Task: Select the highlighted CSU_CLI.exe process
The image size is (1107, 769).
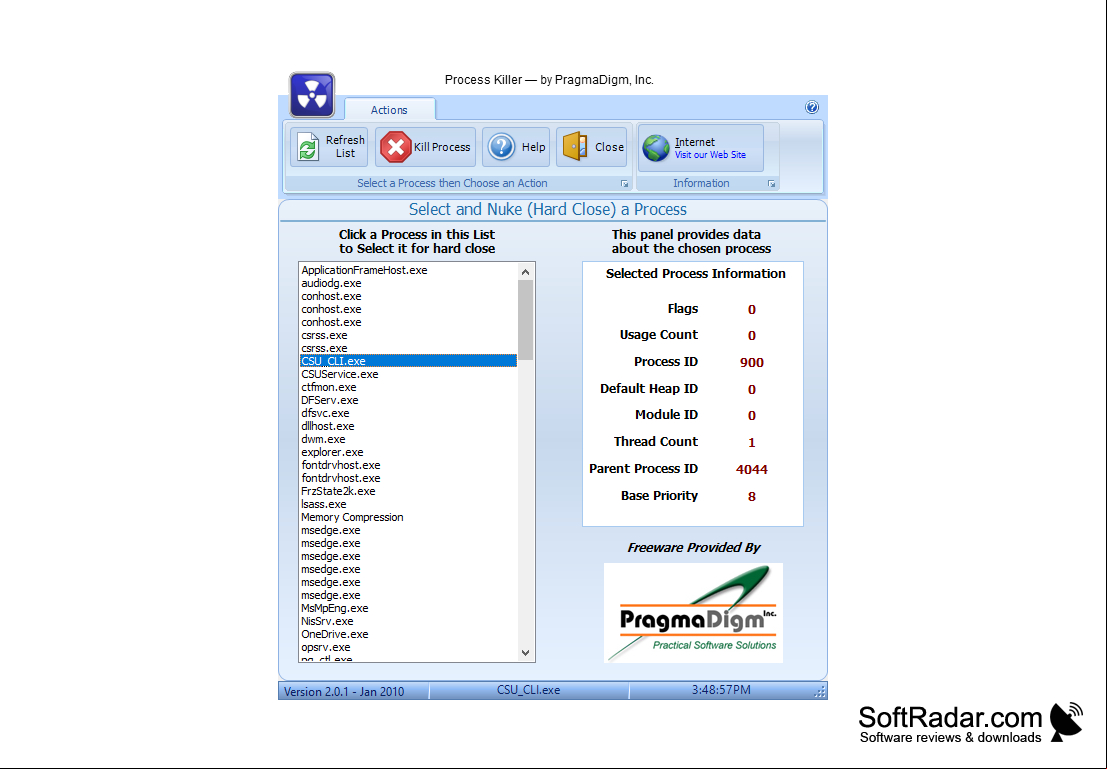Action: [408, 361]
